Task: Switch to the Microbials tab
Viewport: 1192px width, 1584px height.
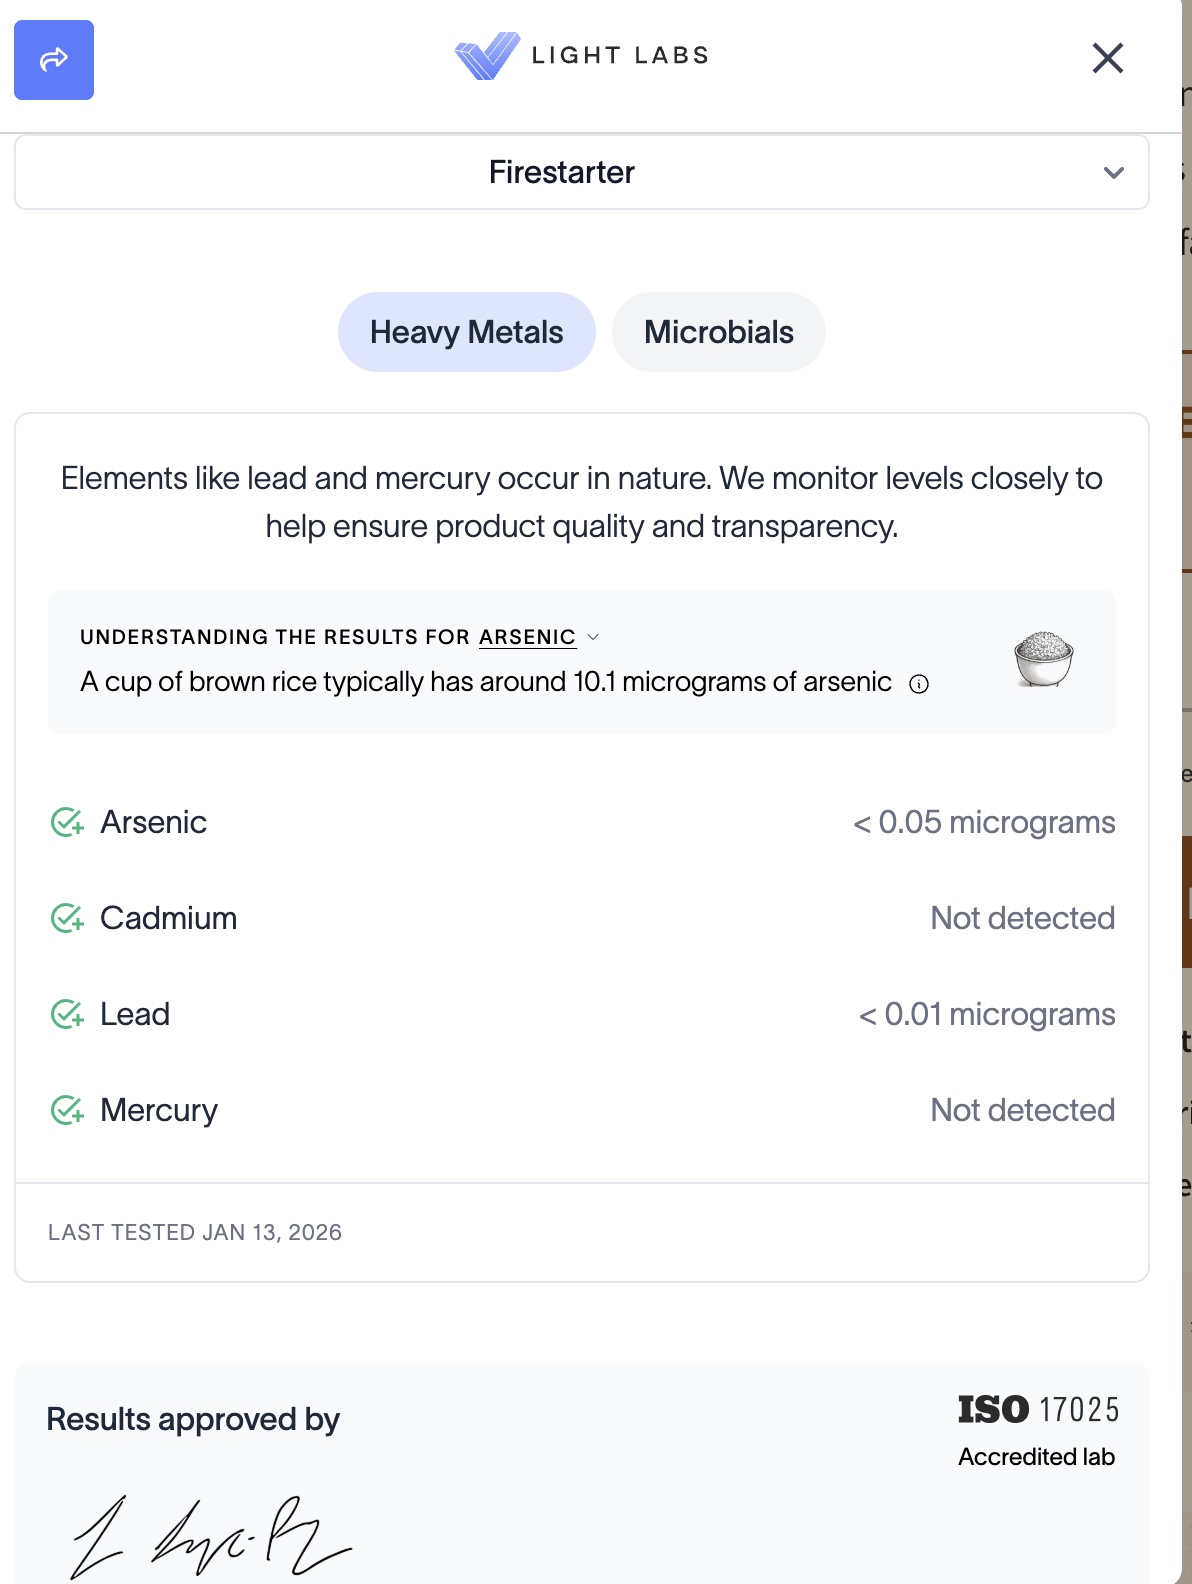Action: pos(718,332)
